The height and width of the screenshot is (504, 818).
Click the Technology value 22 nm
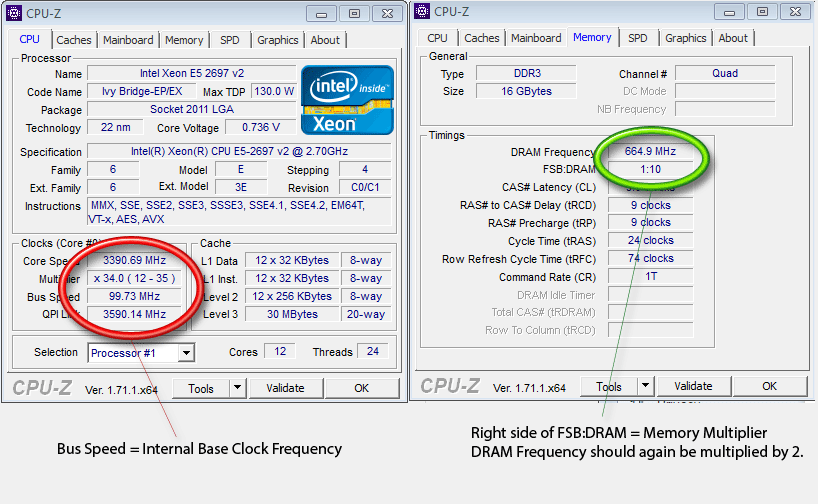(115, 127)
